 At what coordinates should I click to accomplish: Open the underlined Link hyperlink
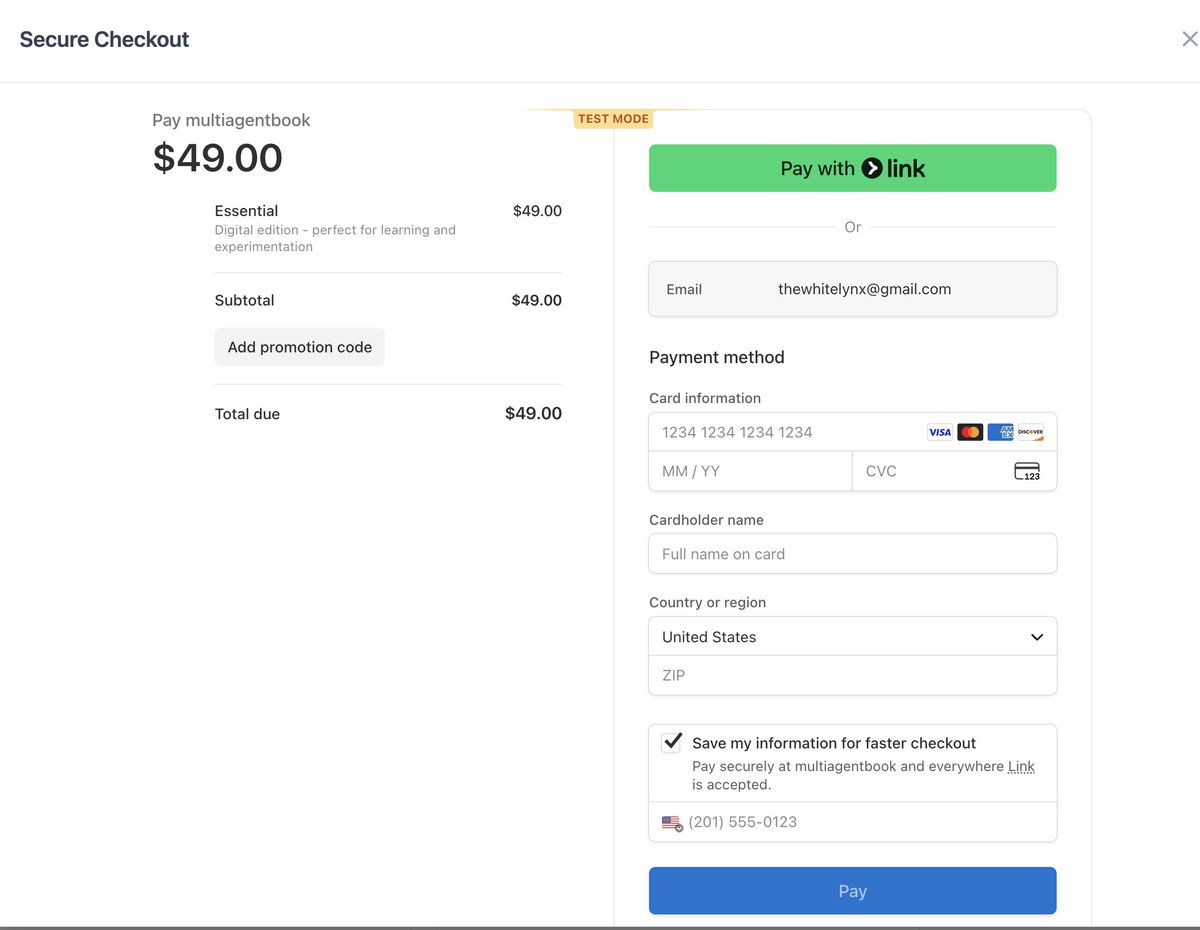pos(1021,766)
